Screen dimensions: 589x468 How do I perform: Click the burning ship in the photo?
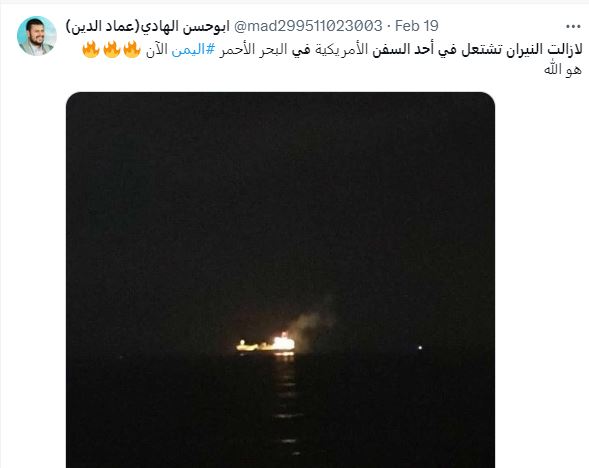pyautogui.click(x=266, y=344)
